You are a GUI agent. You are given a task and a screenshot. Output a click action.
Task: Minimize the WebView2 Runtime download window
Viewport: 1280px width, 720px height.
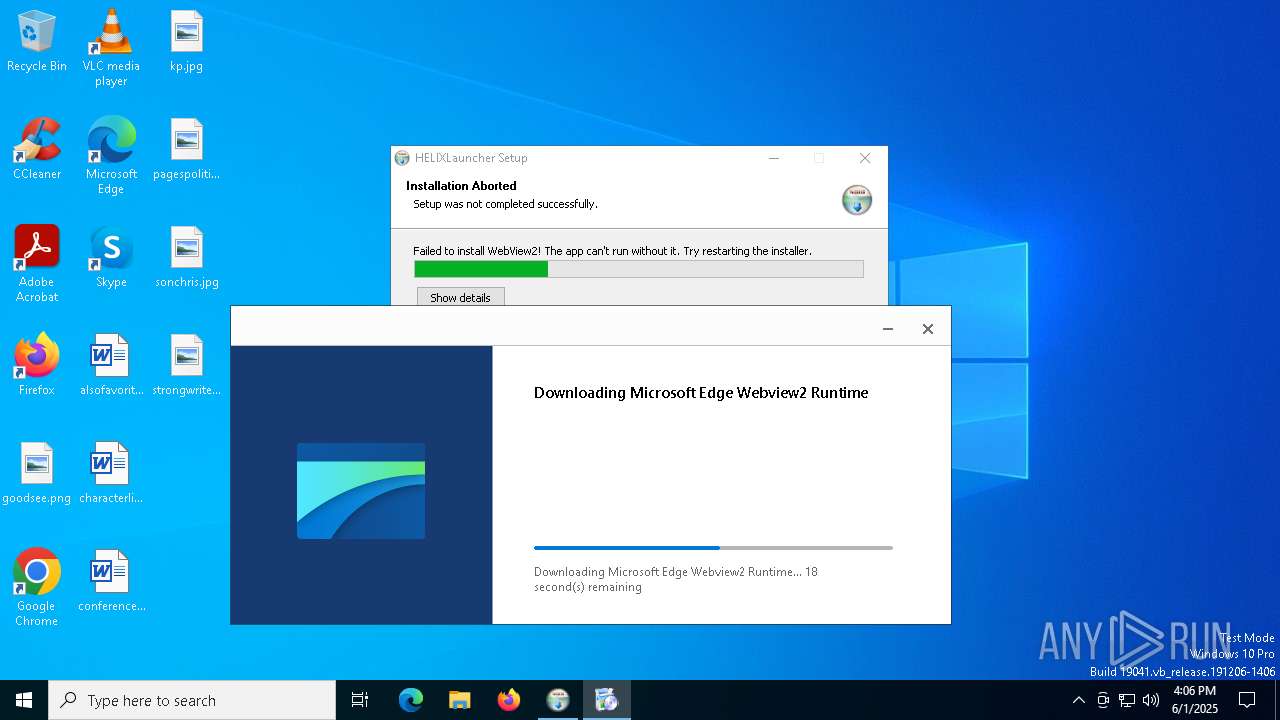pos(887,329)
